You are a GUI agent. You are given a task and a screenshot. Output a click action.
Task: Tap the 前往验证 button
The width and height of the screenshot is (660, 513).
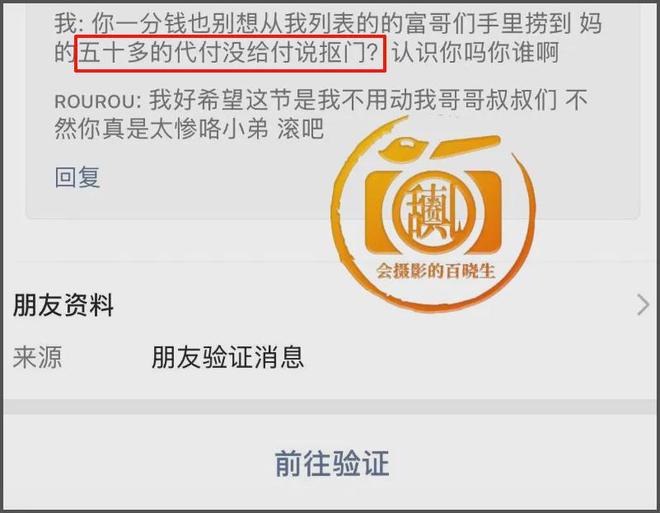click(x=332, y=463)
